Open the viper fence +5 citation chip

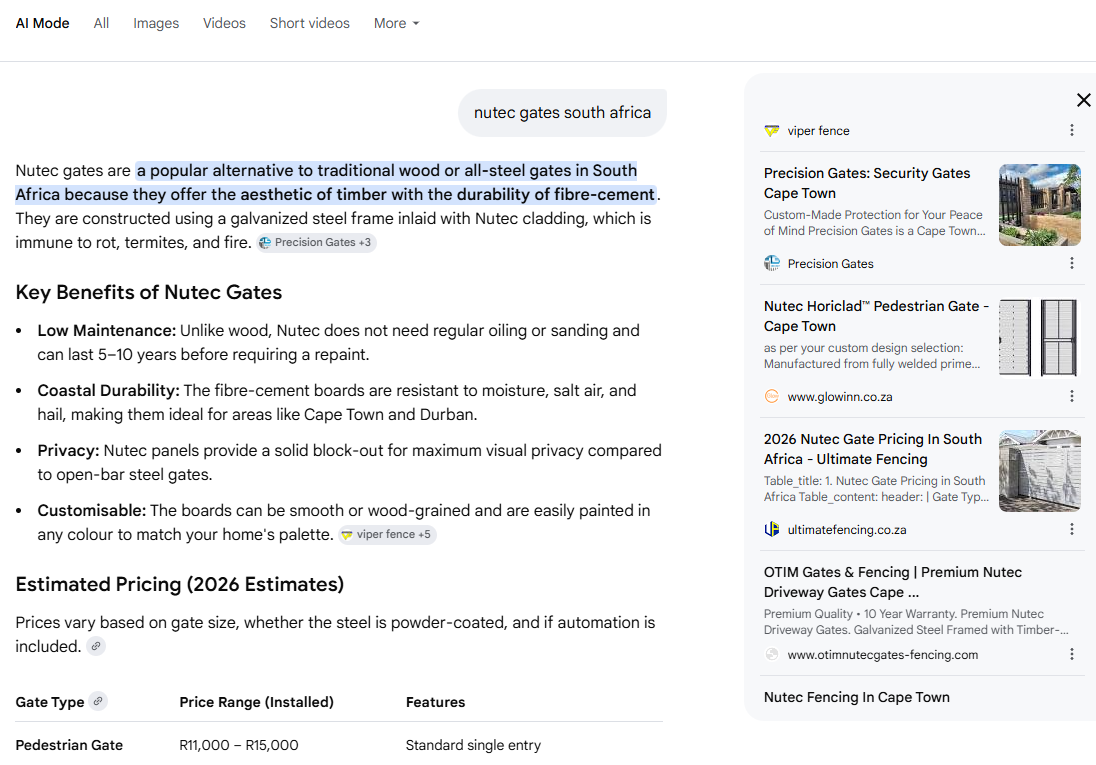[387, 535]
